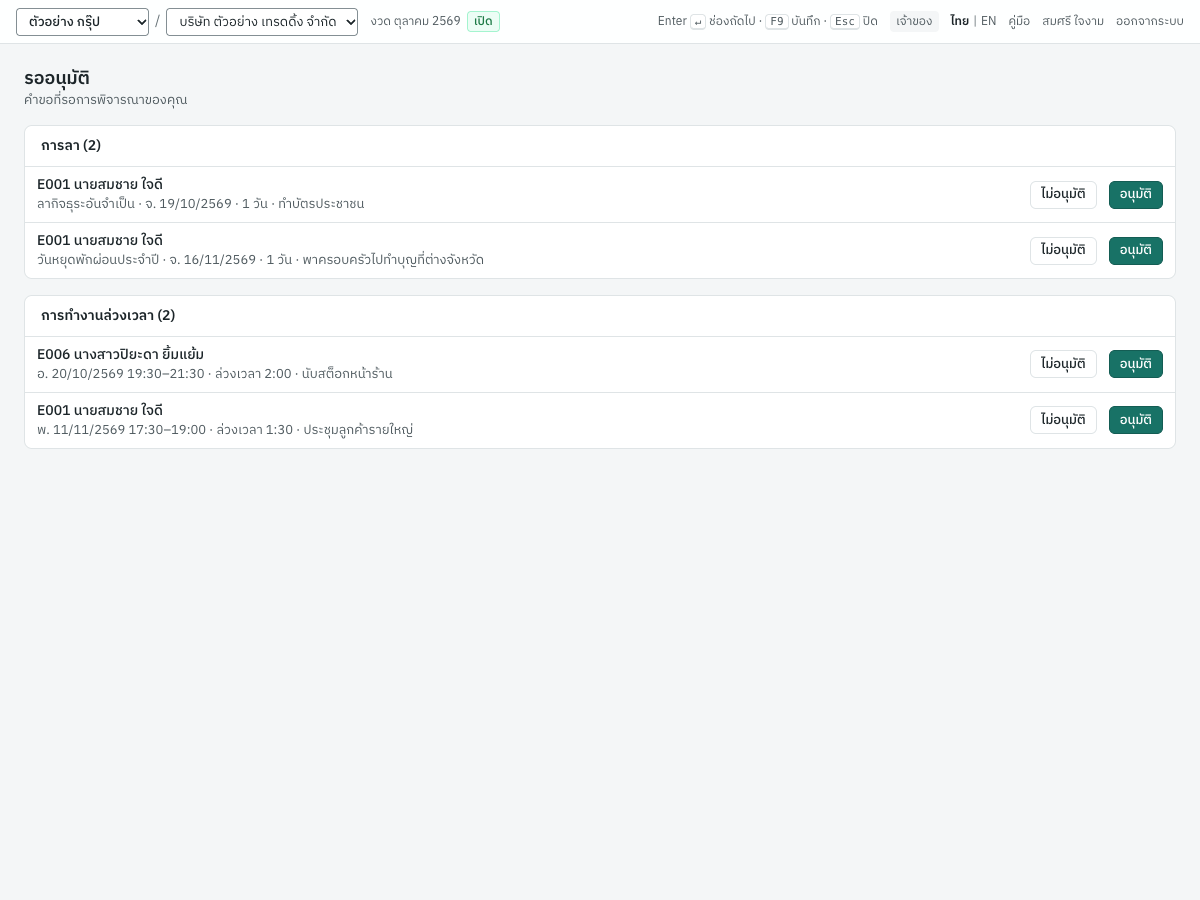Click the ประชุมลูกค้ารายใหญ่ overtime details line
The image size is (1200, 900).
coord(225,430)
